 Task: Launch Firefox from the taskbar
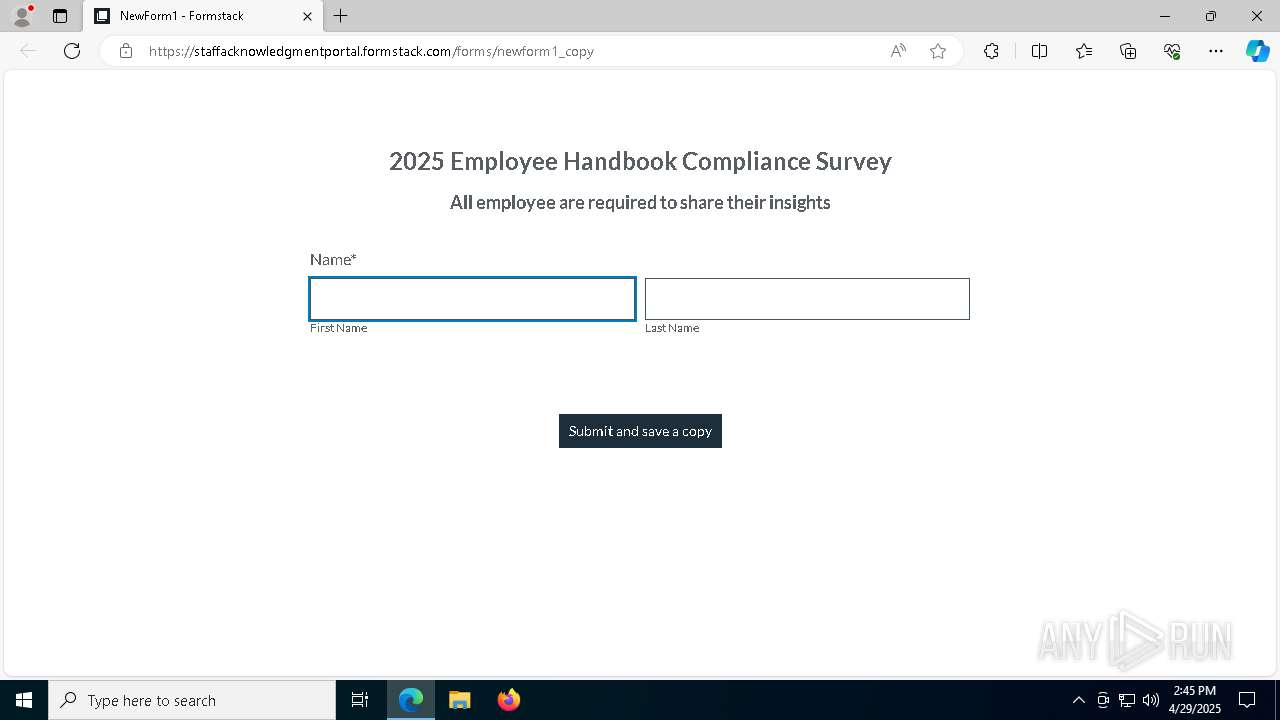point(509,700)
